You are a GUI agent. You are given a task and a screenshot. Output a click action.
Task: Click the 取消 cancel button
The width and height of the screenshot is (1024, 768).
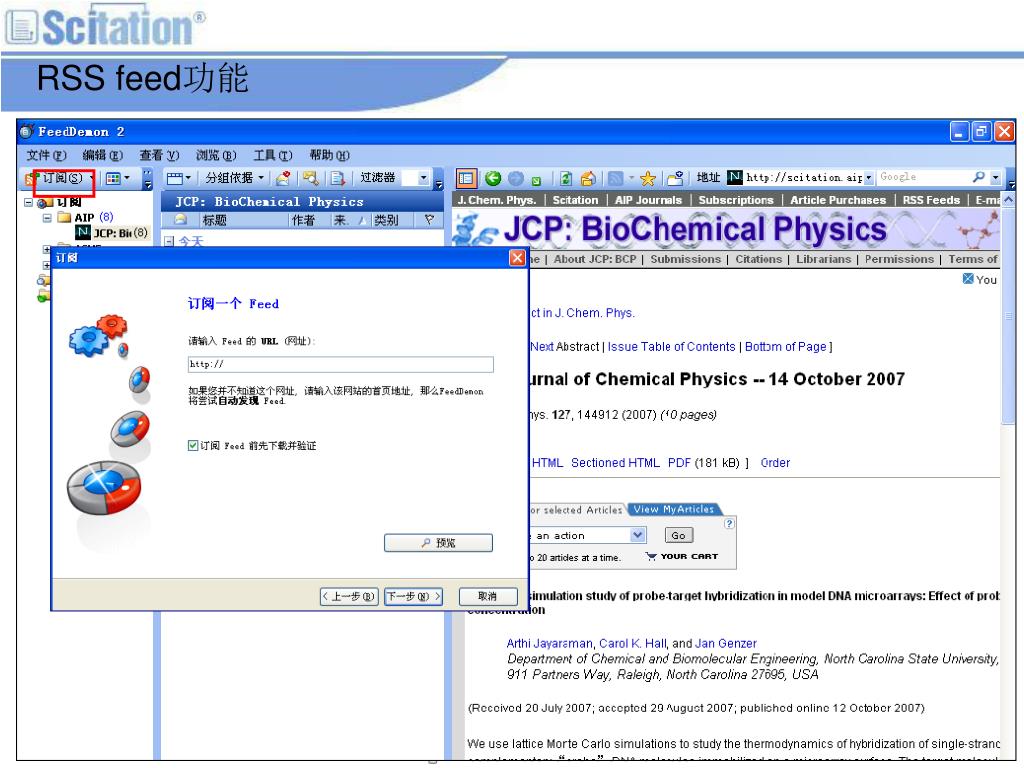coord(488,596)
